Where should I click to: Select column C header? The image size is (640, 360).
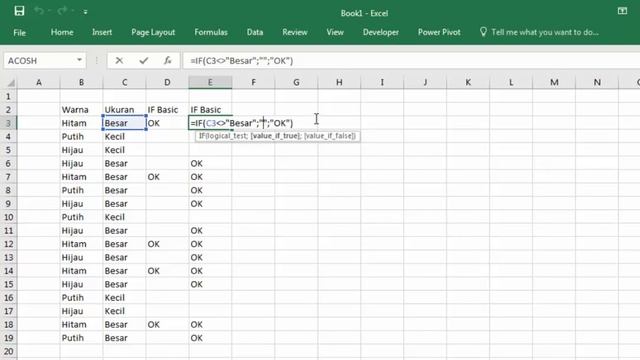[124, 82]
